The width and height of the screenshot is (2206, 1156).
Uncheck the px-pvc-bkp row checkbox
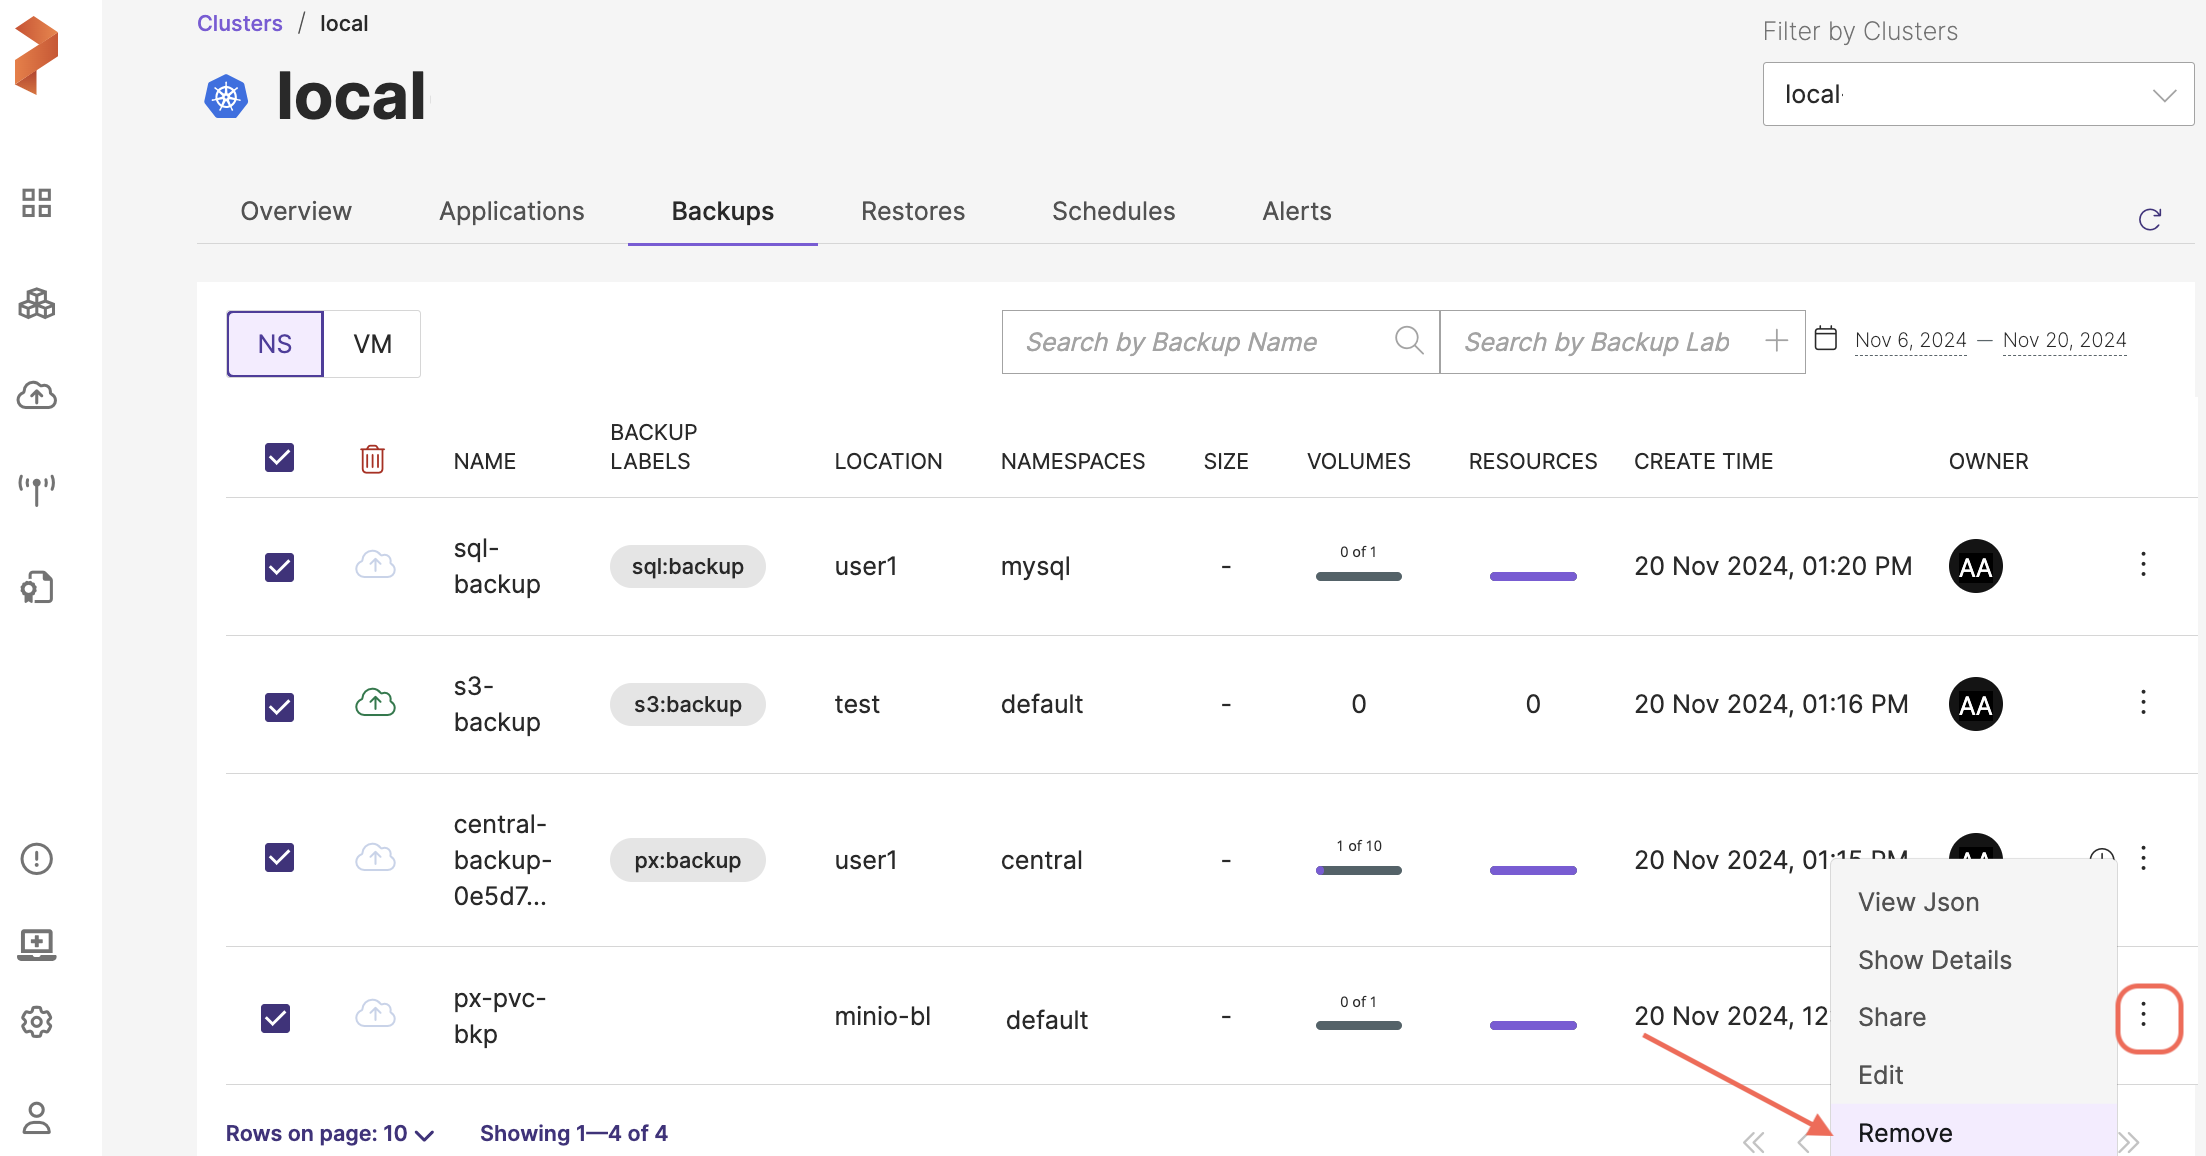(x=275, y=1018)
